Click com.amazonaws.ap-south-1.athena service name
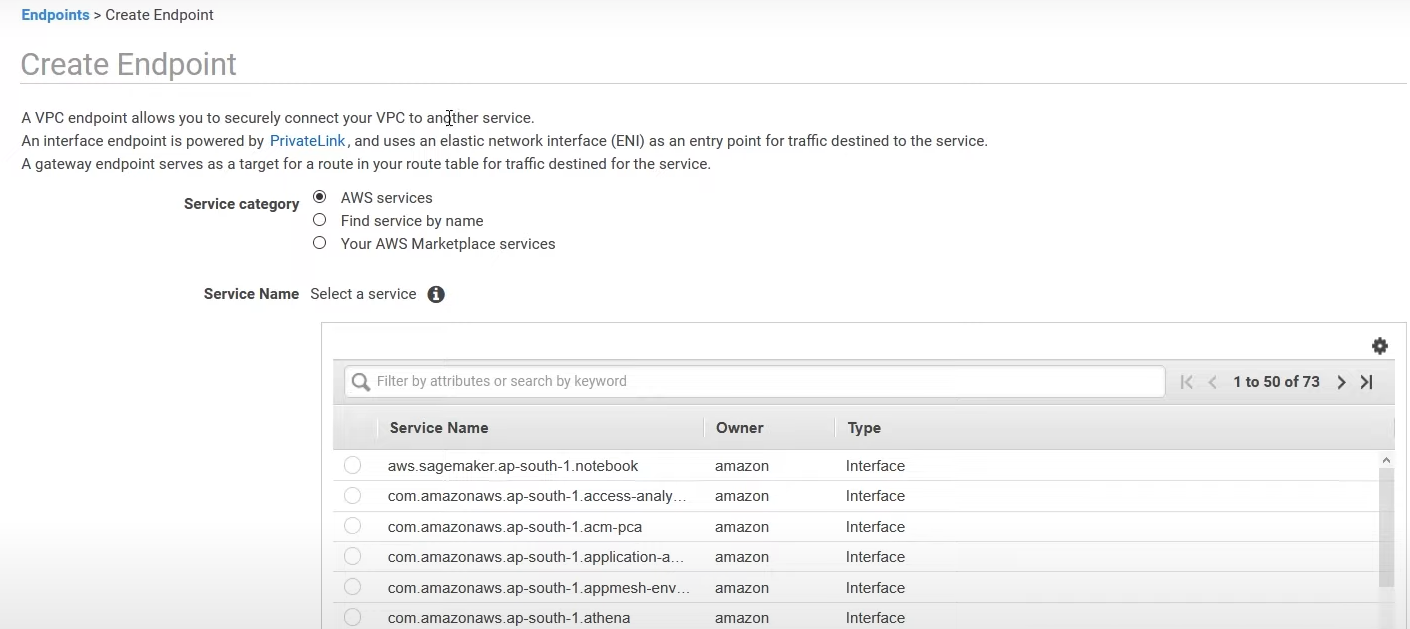 point(509,618)
